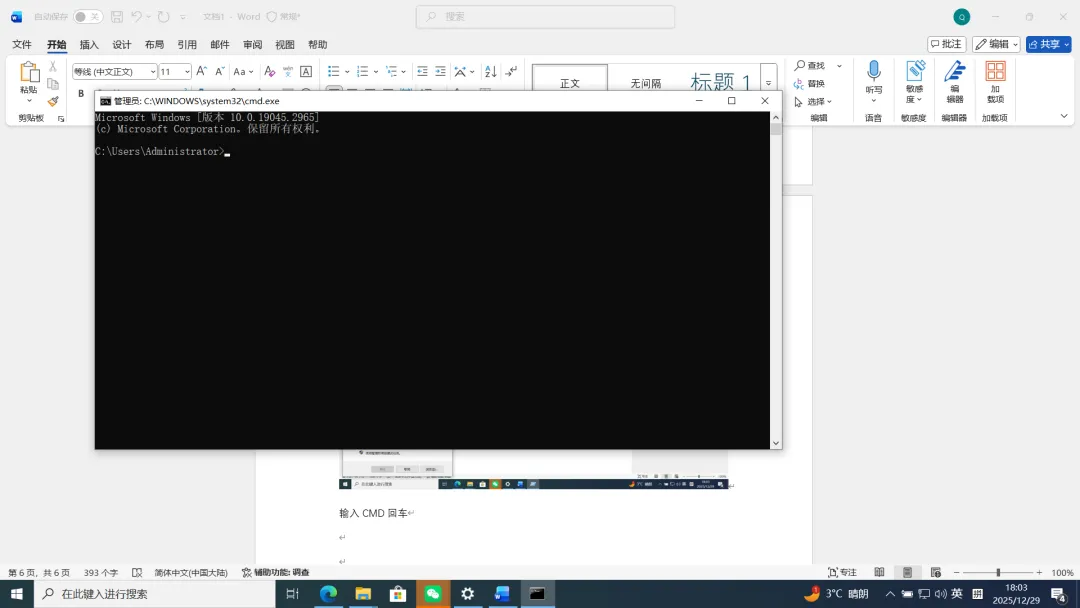The image size is (1080, 608).
Task: Toggle the AutoSave switch off/on
Action: pos(87,17)
